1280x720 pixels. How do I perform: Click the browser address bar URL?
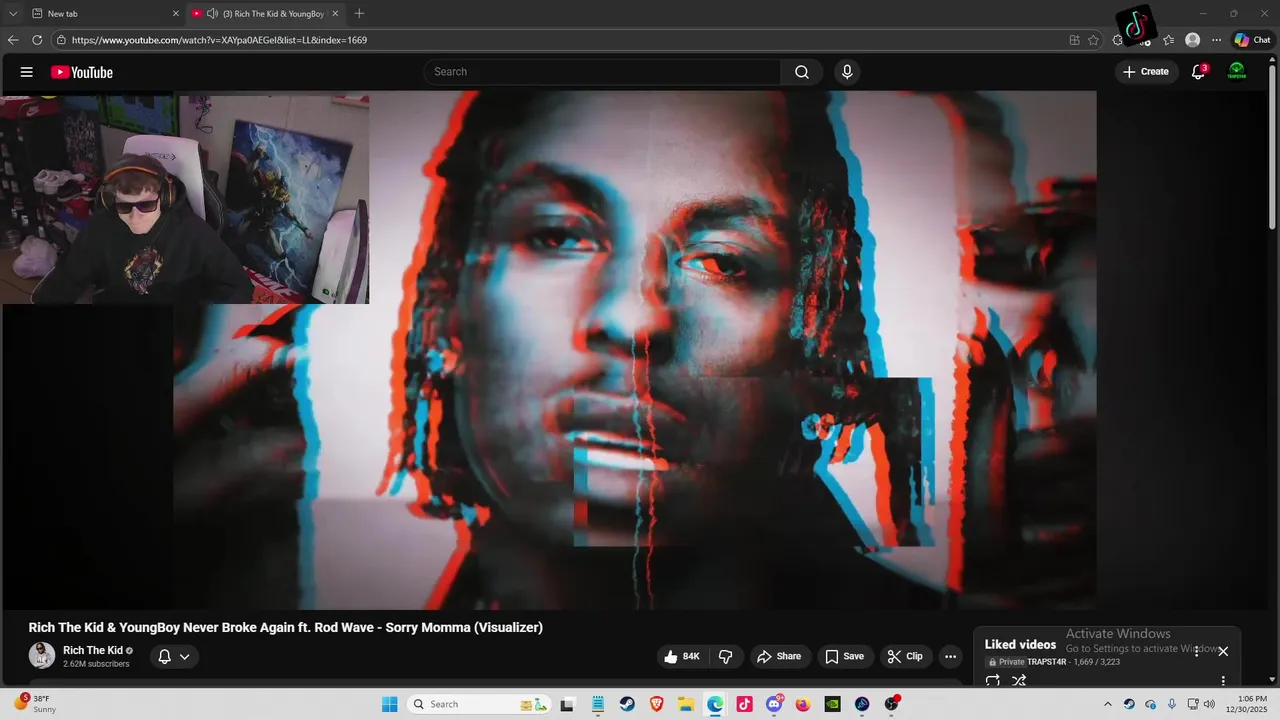coord(219,40)
